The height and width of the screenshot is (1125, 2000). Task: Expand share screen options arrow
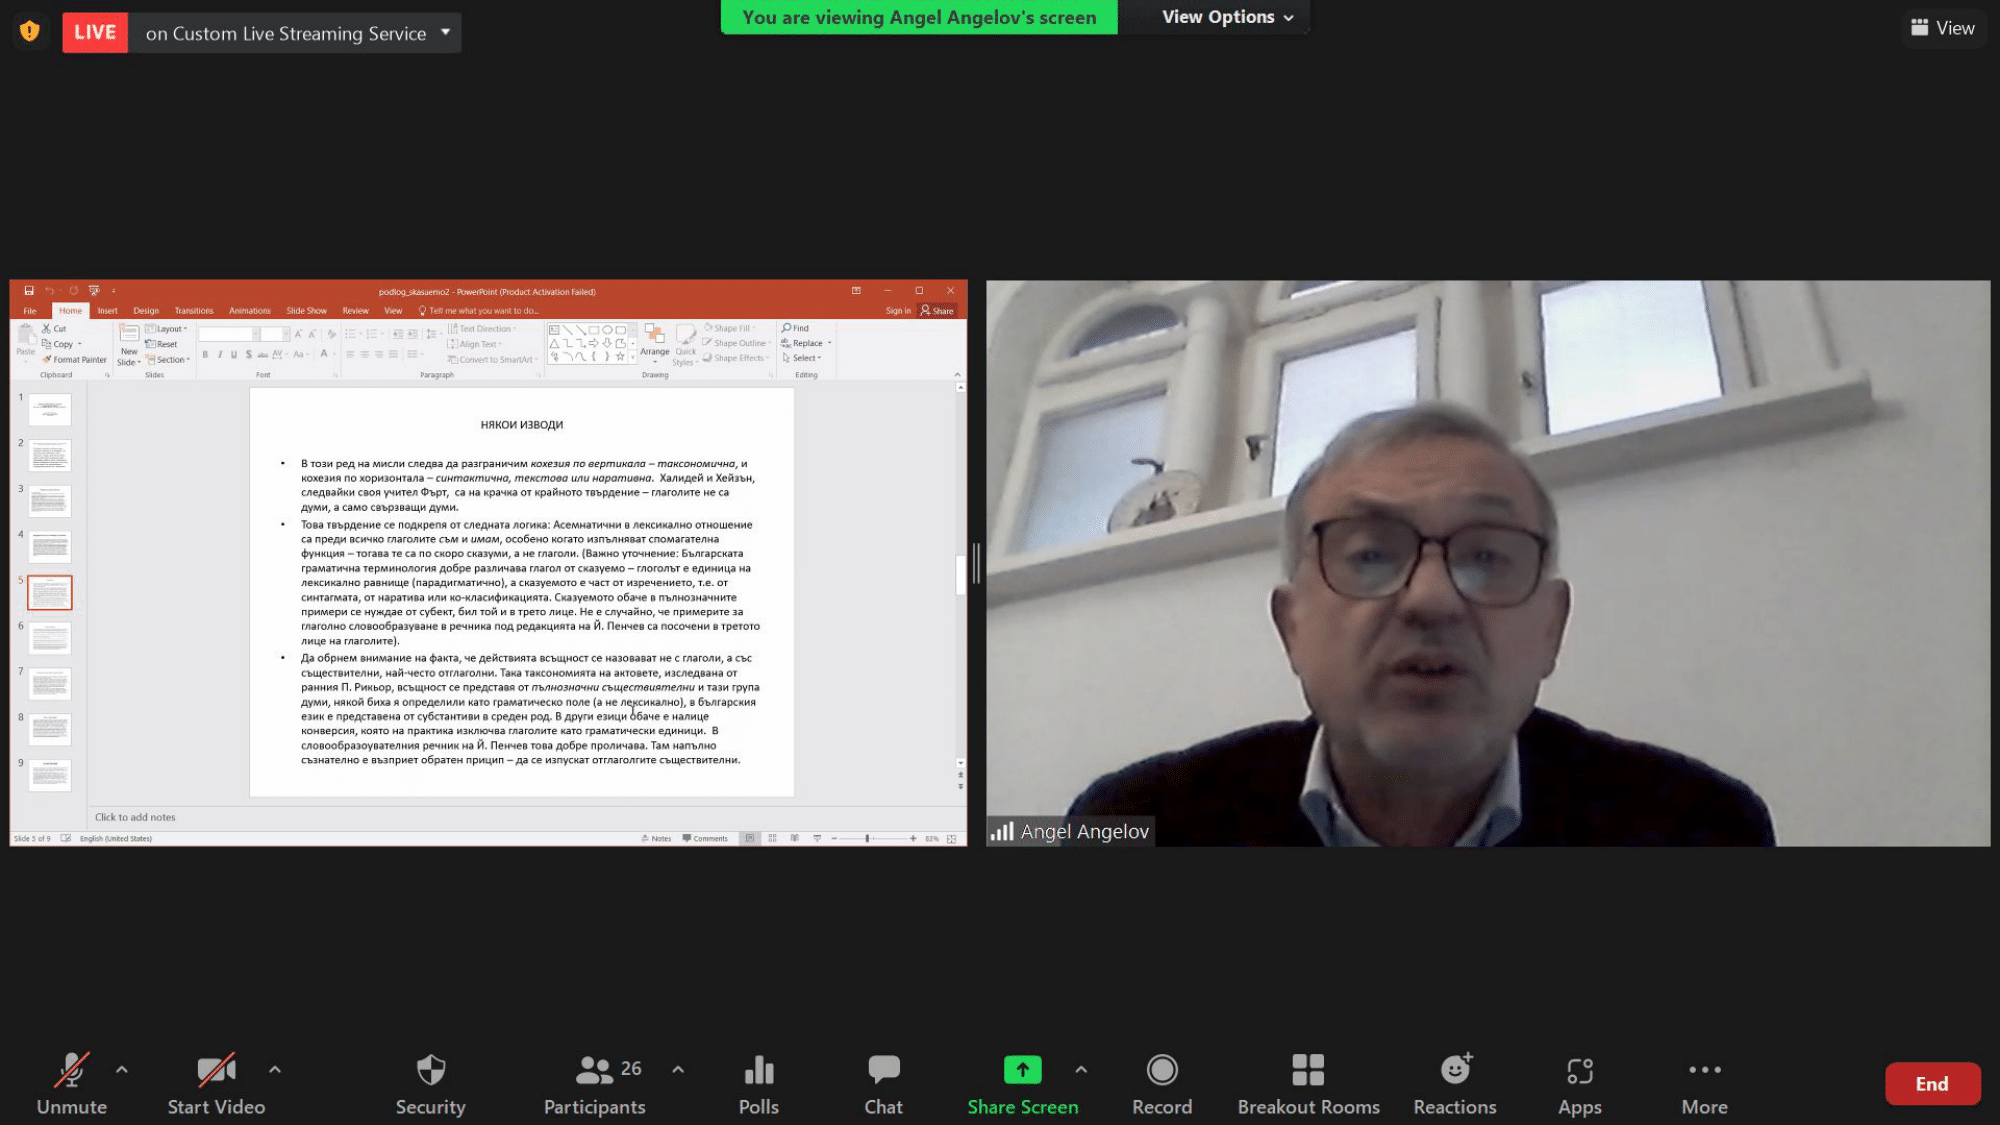point(1081,1069)
